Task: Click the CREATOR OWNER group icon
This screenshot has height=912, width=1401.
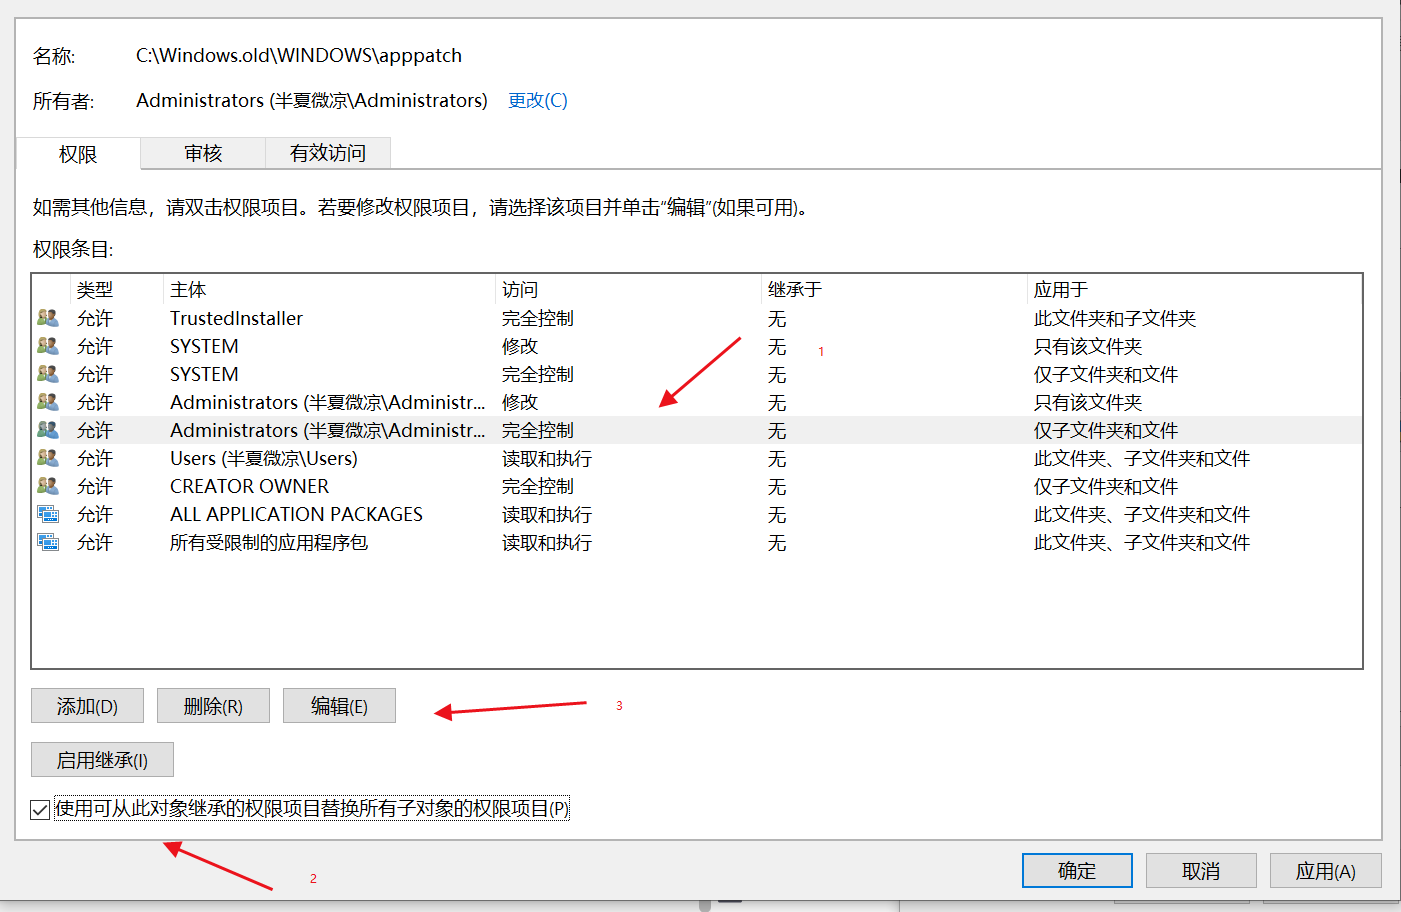Action: (47, 486)
